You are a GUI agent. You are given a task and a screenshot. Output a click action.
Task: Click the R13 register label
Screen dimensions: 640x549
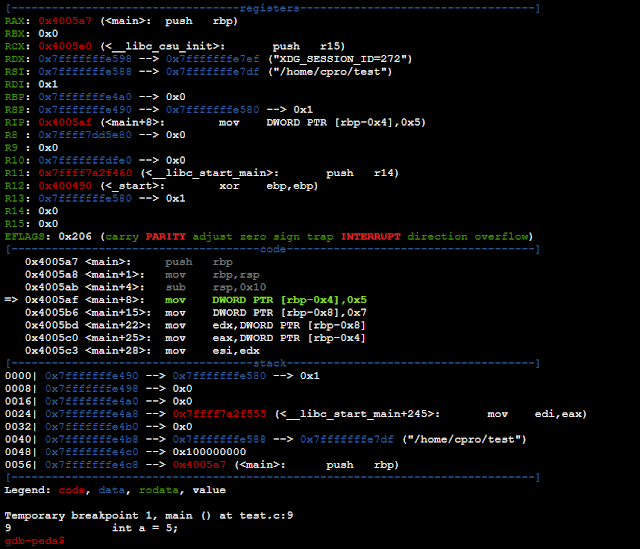pyautogui.click(x=15, y=198)
